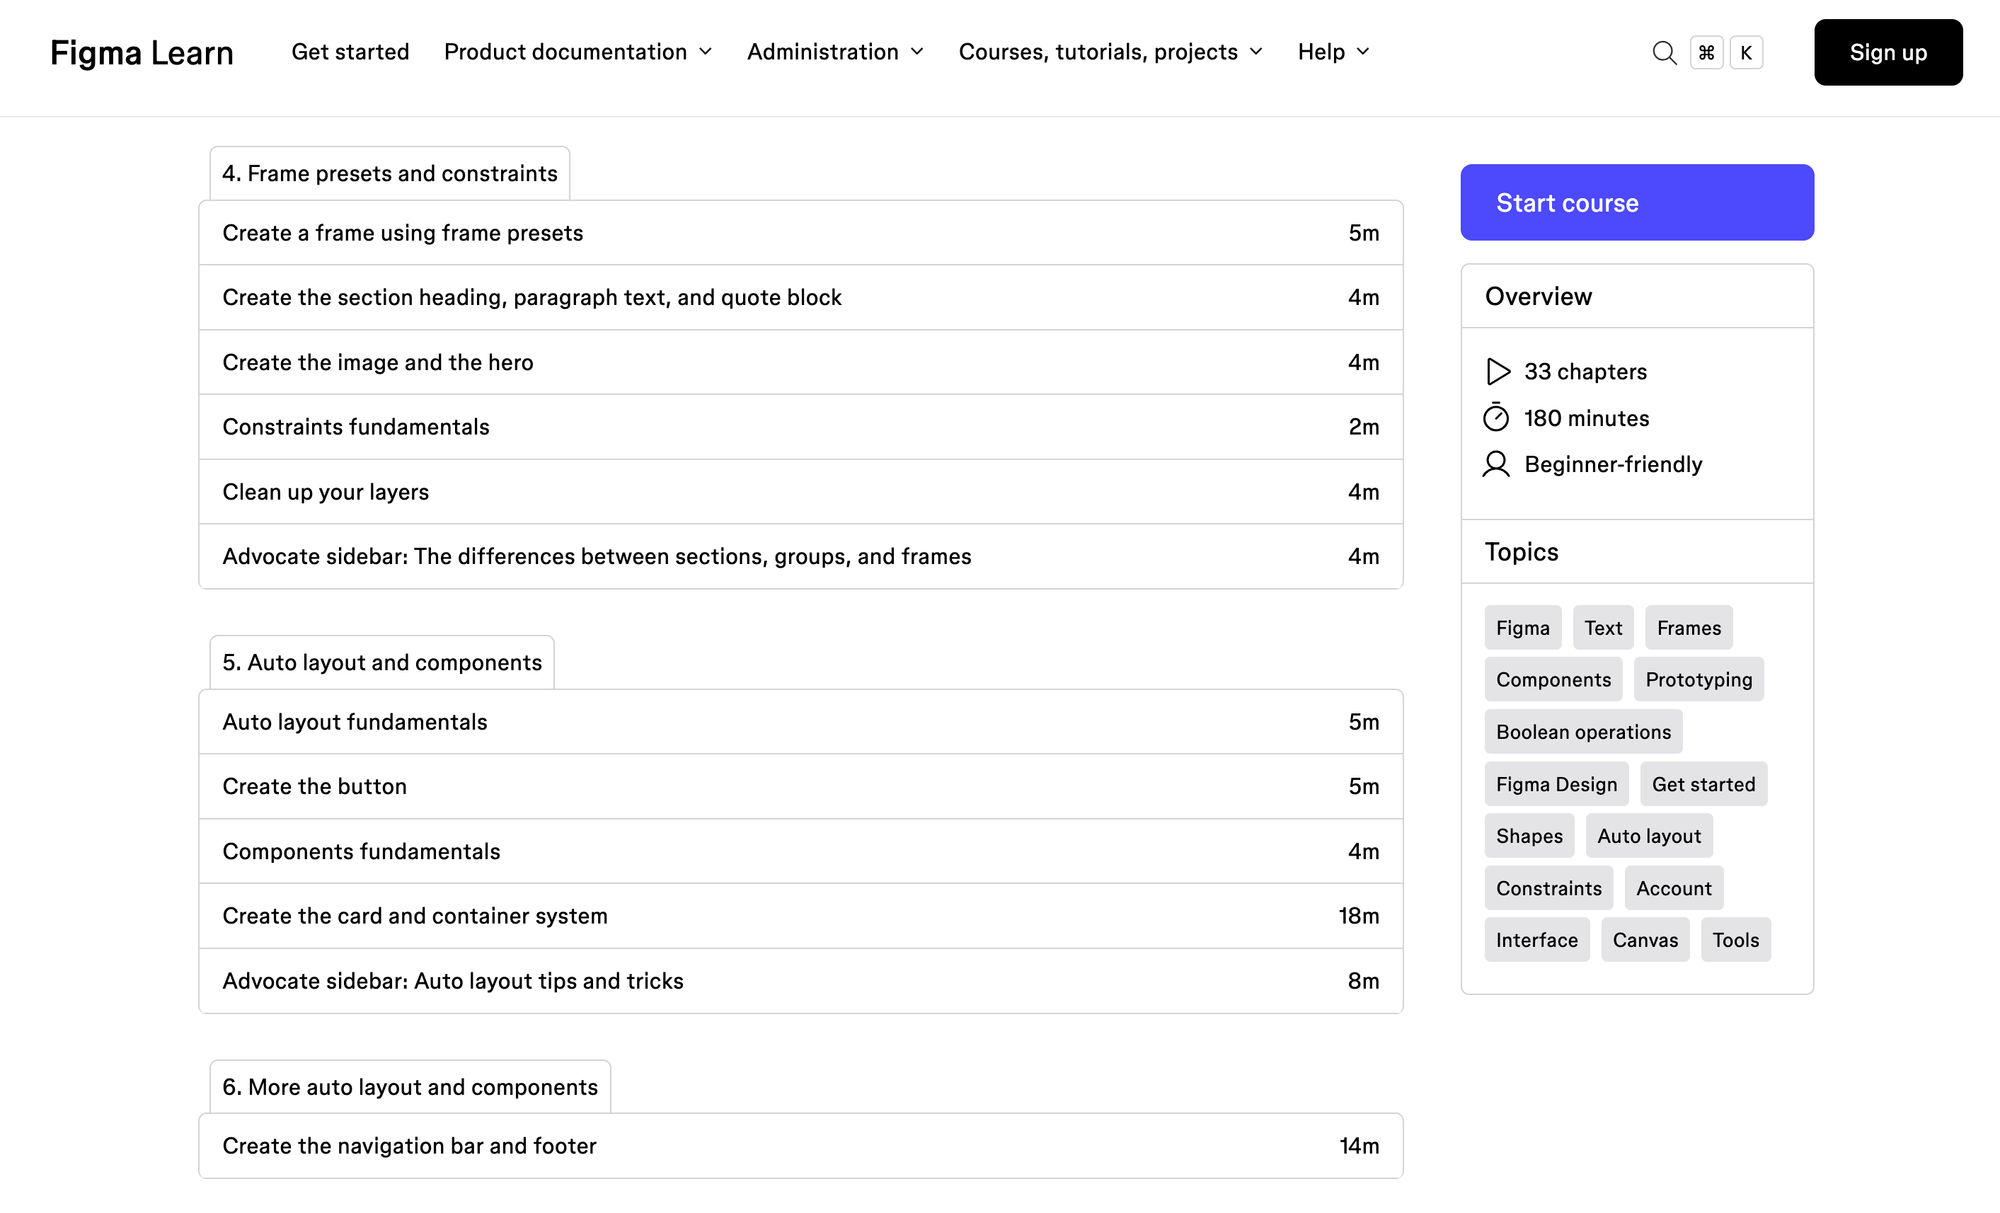This screenshot has width=2000, height=1213.
Task: Click the Sign up button
Action: (x=1888, y=52)
